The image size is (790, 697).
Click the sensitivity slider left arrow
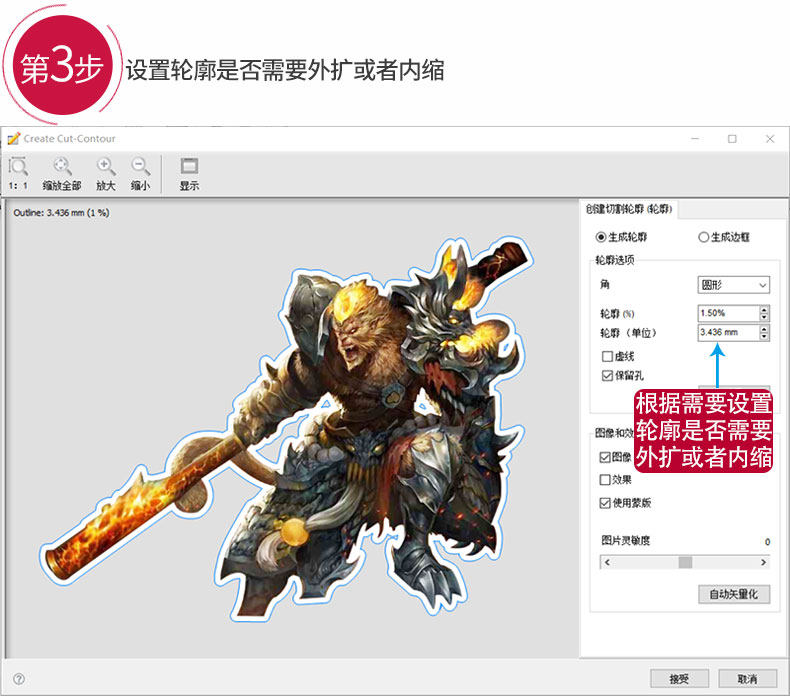coord(607,562)
